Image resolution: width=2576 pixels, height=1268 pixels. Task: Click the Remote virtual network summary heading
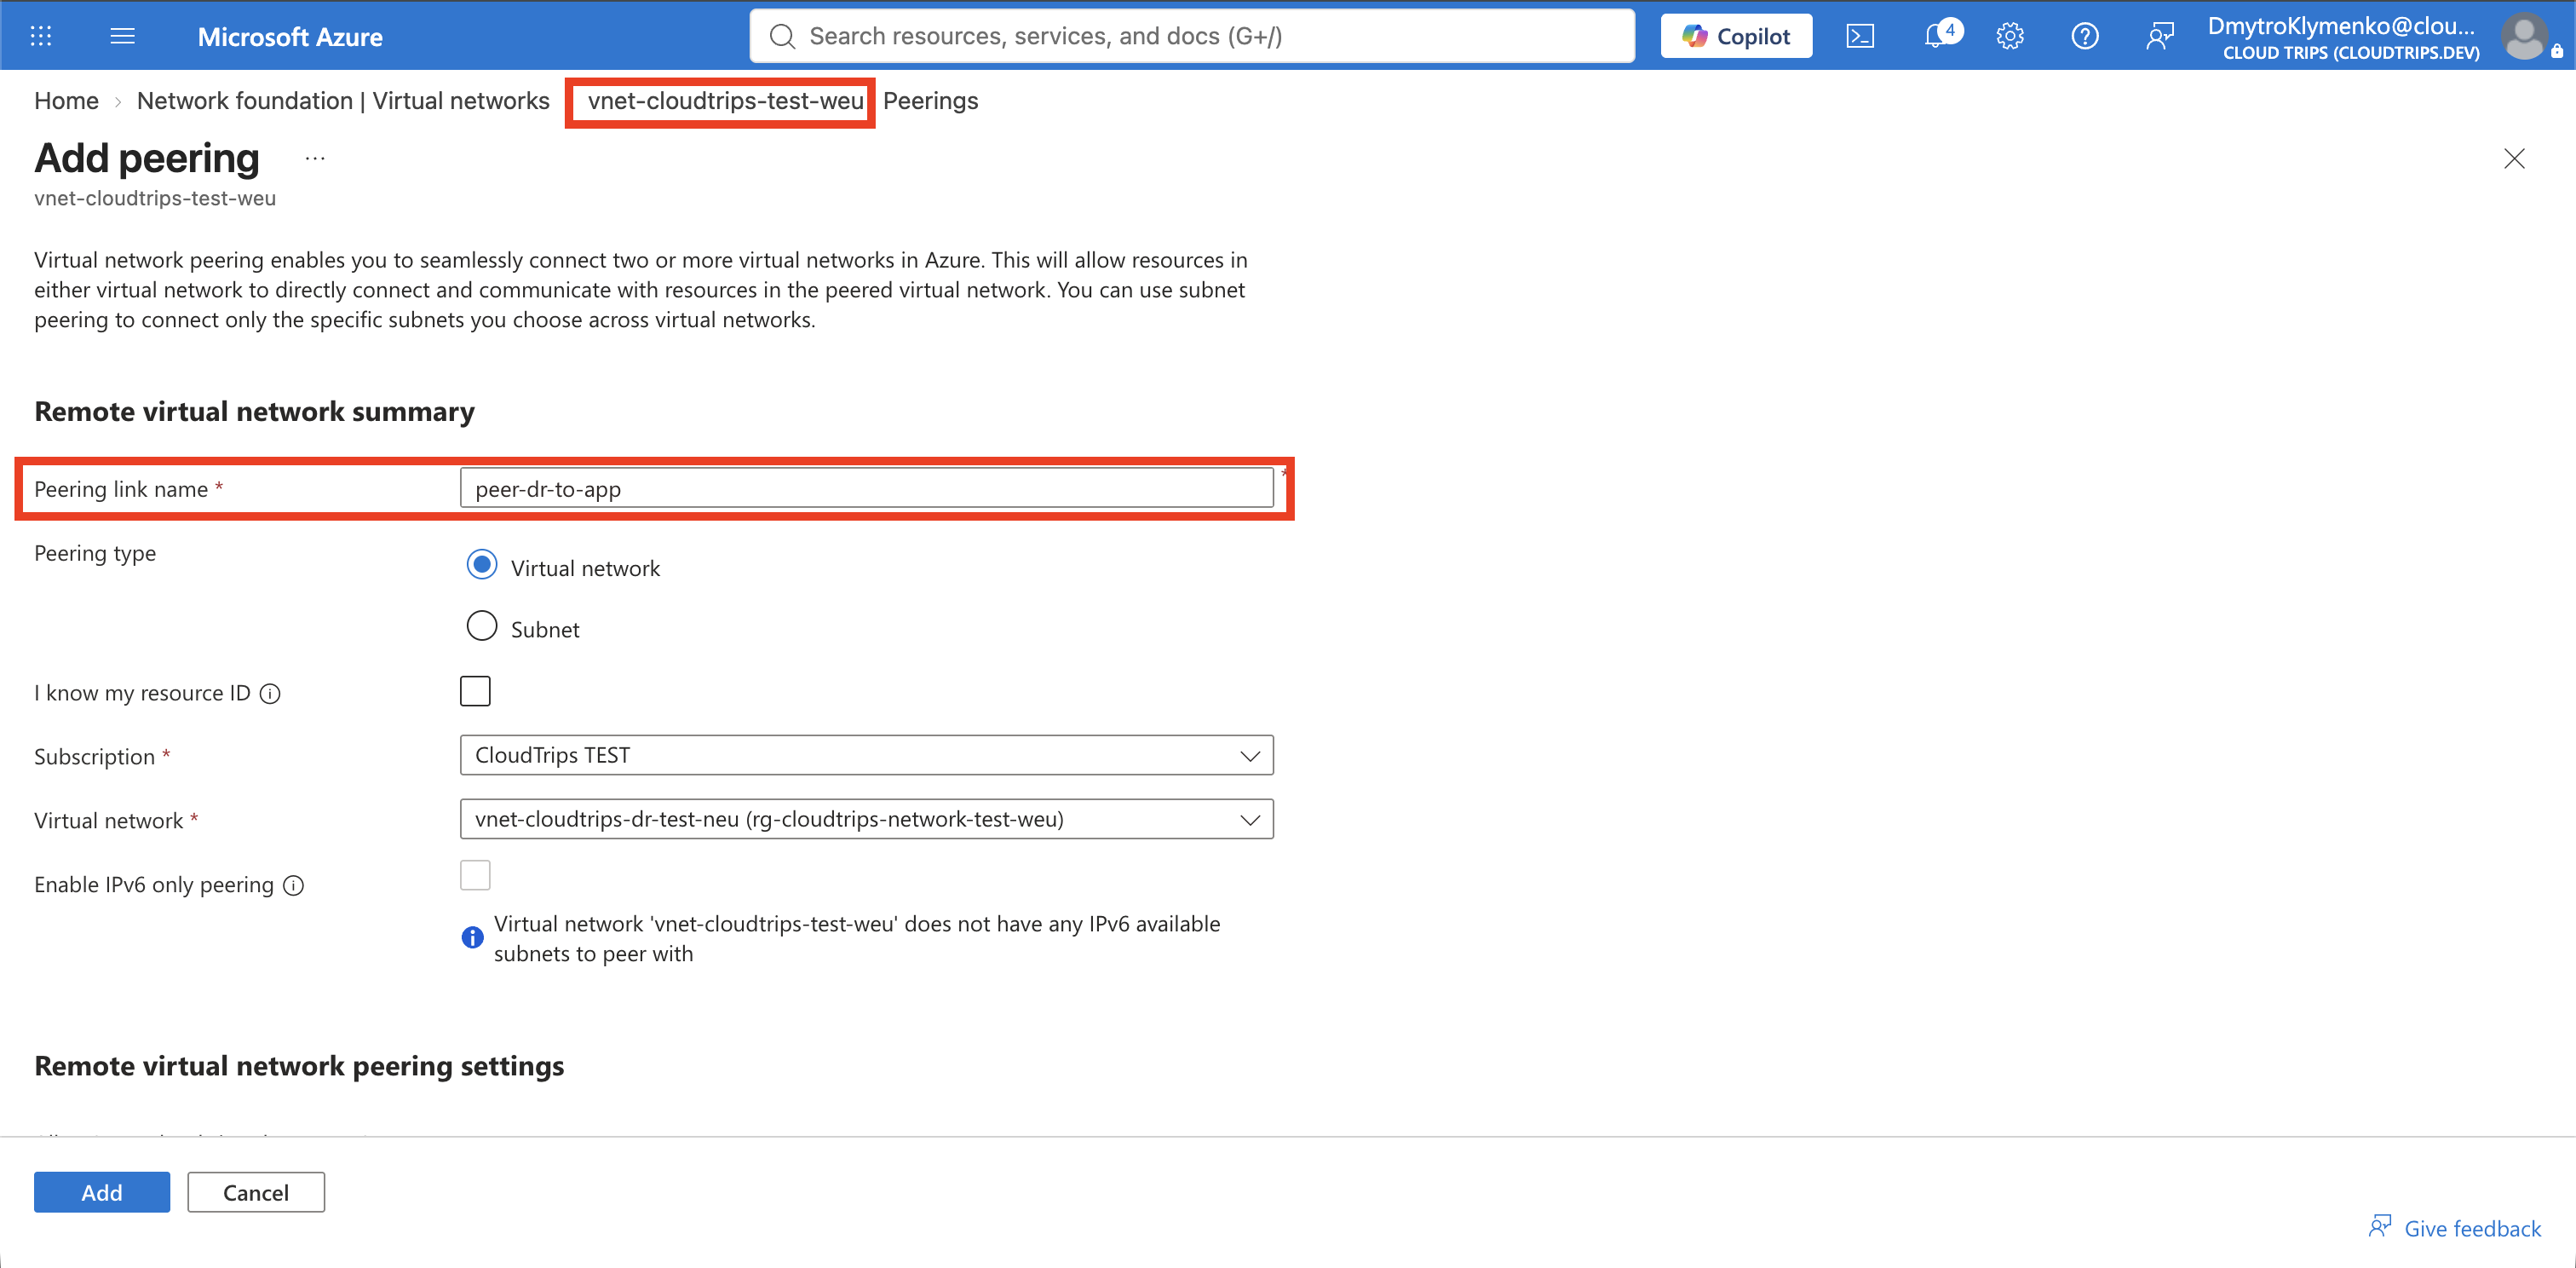coord(254,412)
